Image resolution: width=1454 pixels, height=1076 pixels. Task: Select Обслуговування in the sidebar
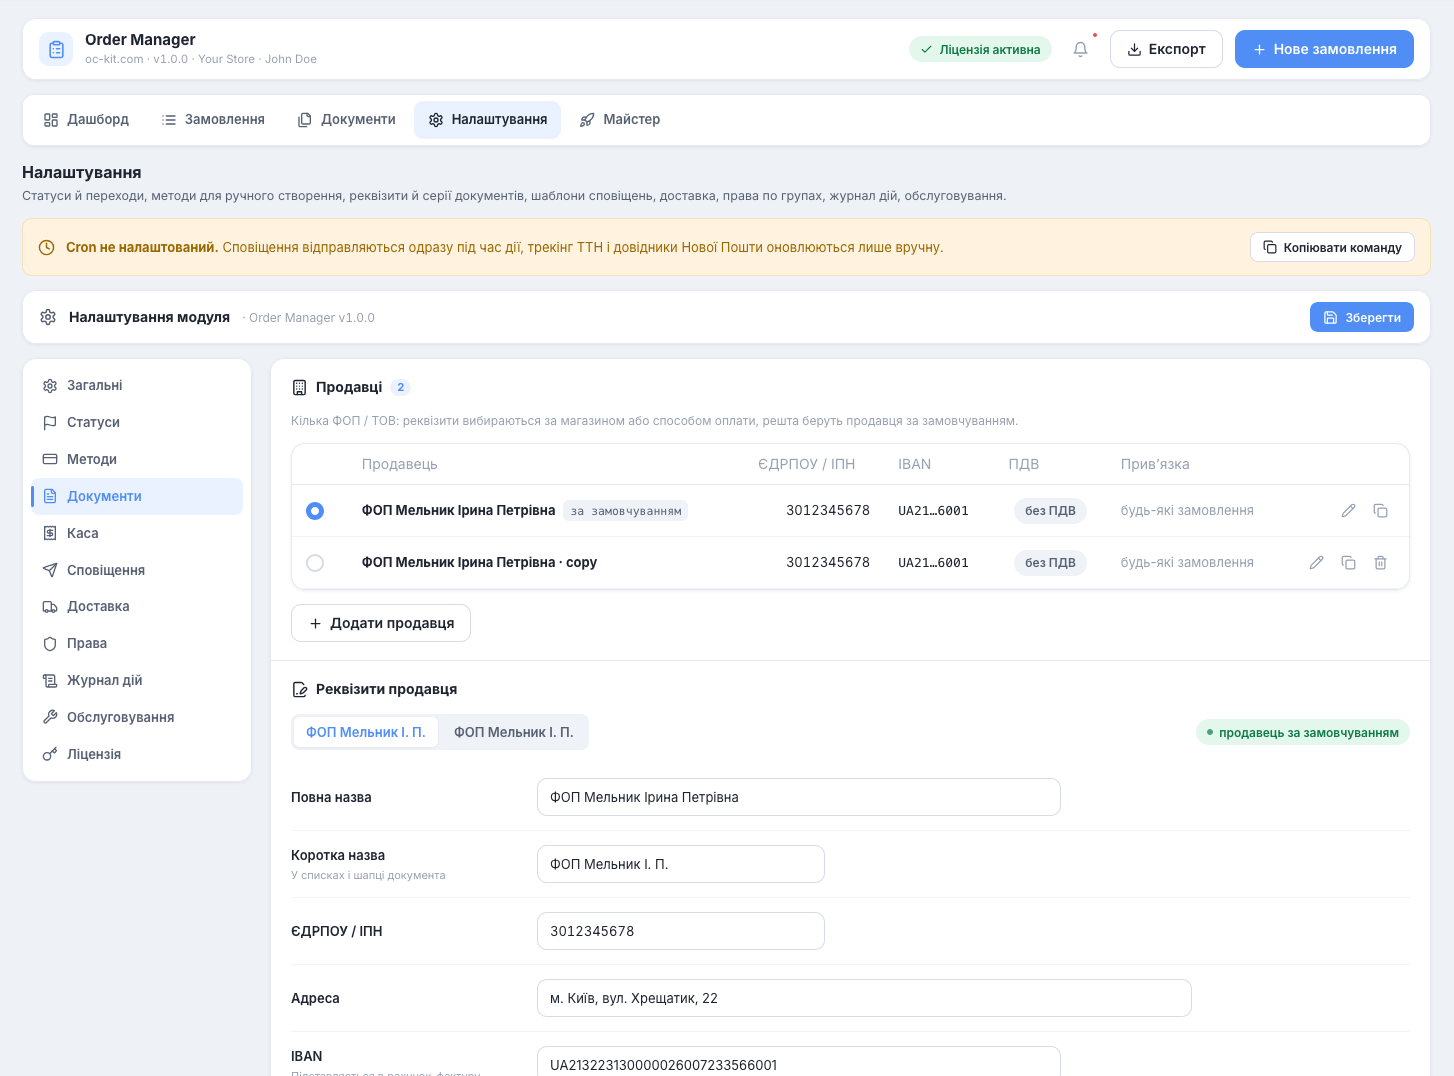(137, 717)
